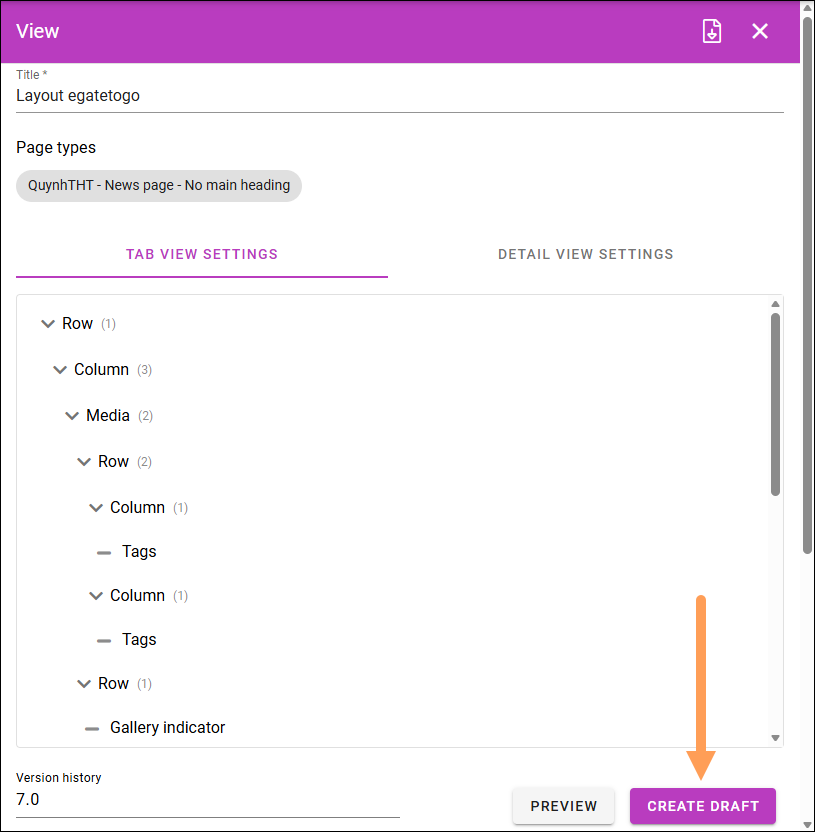815x832 pixels.
Task: Open the Tab View Settings tab
Action: [202, 254]
